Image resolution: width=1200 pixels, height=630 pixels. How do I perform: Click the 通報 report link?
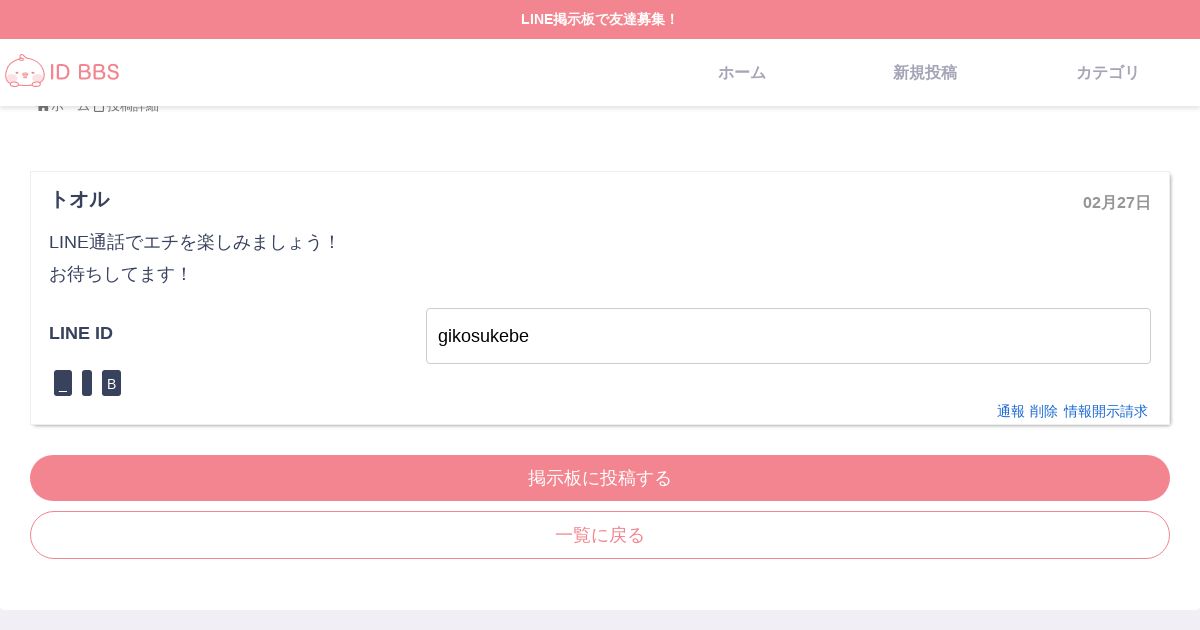(1011, 411)
